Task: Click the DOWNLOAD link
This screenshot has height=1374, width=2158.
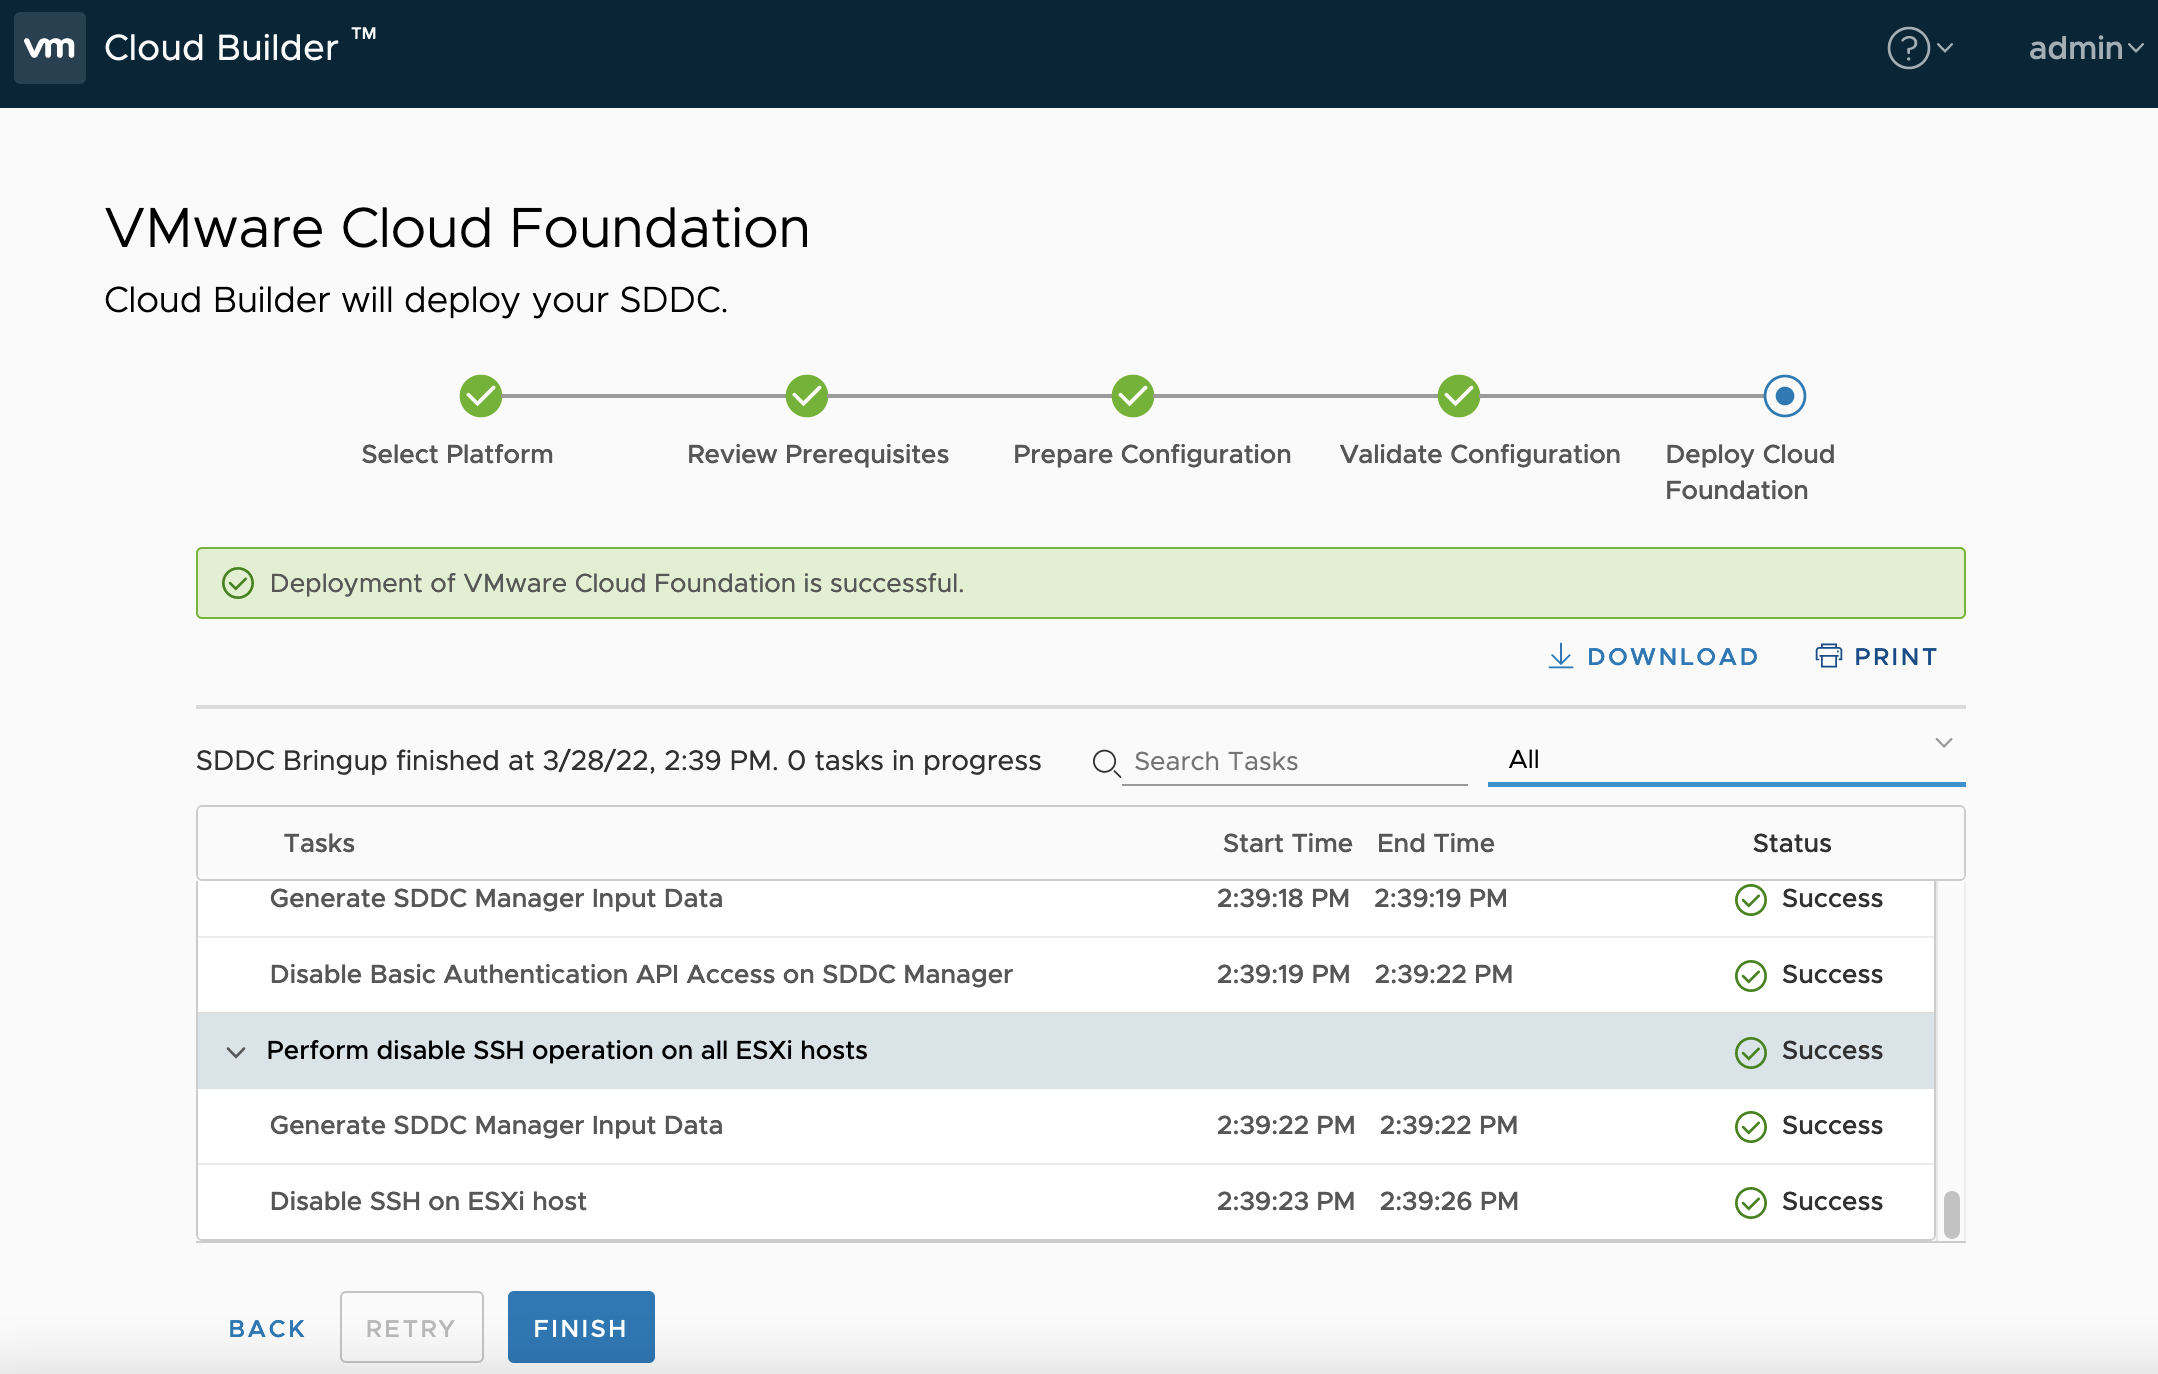Action: point(1672,657)
